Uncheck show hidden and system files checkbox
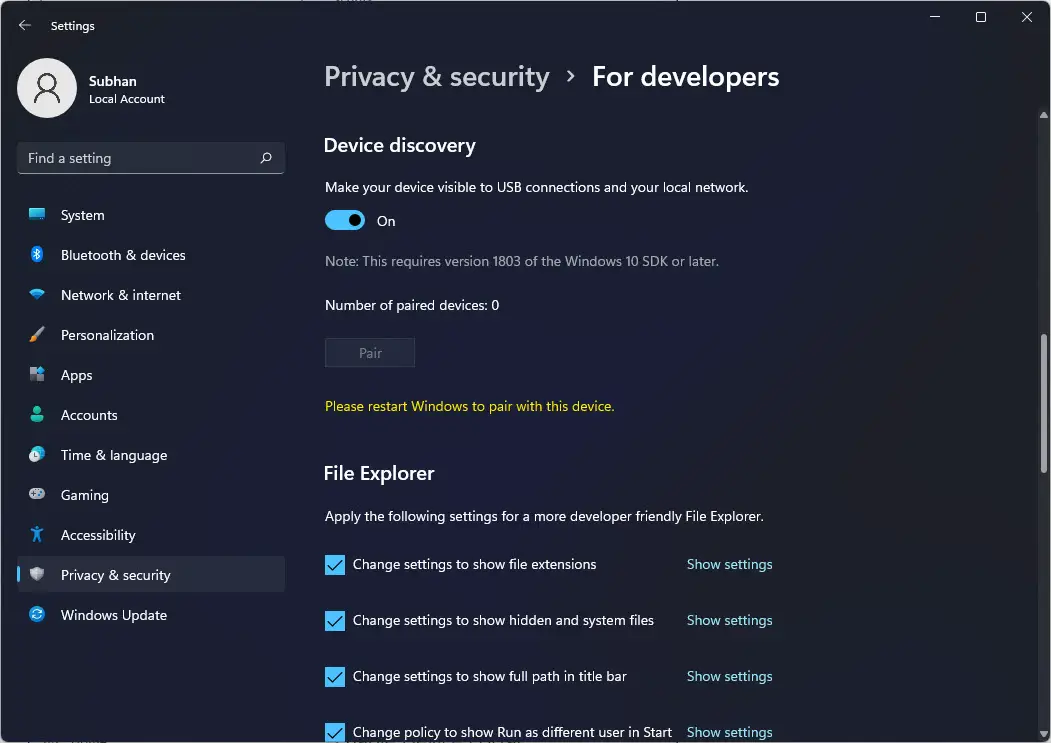Viewport: 1051px width, 743px height. click(x=334, y=620)
